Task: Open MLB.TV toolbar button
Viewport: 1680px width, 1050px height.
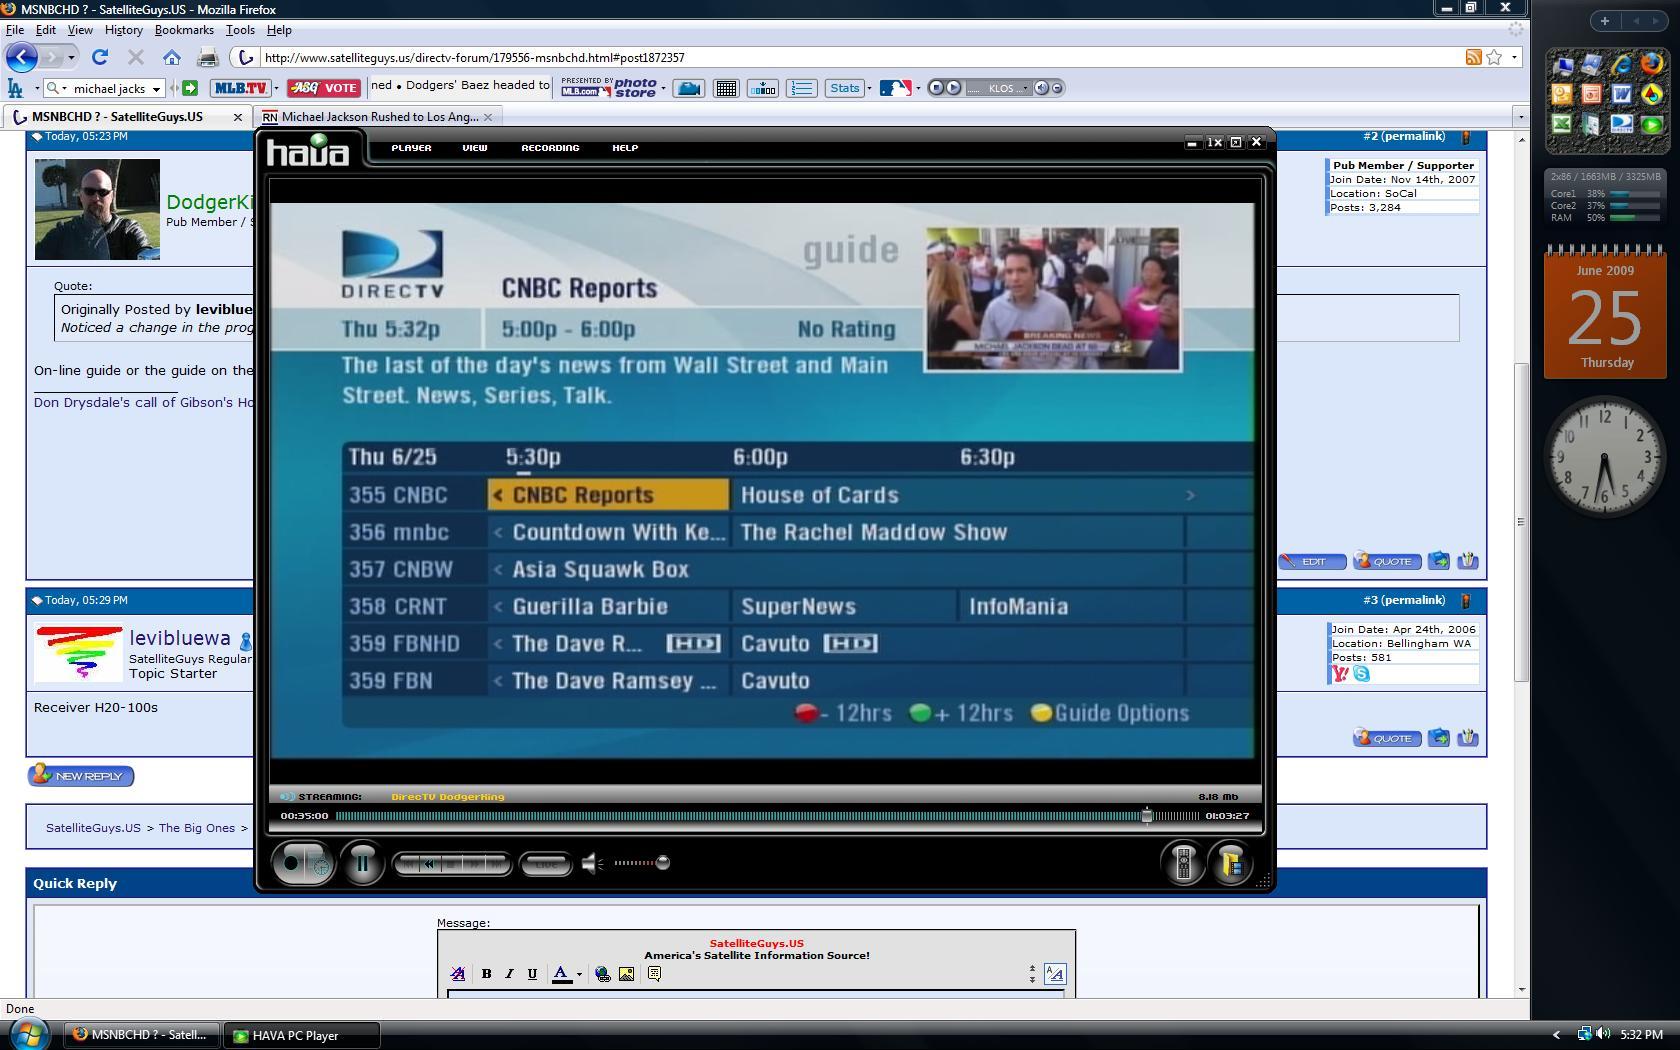Action: point(241,88)
